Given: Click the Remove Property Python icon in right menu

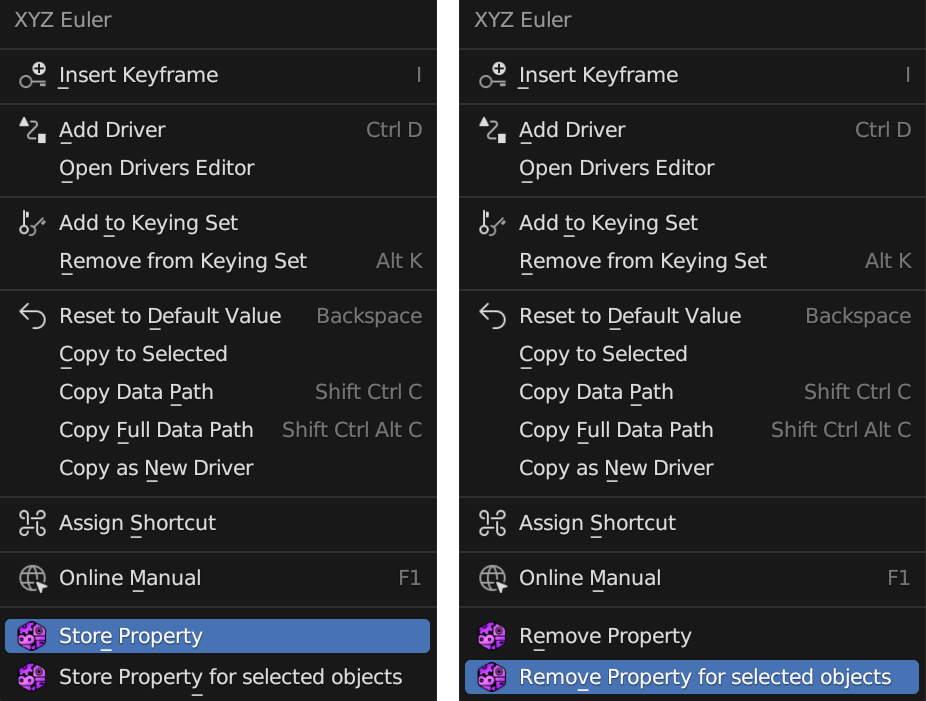Looking at the screenshot, I should pyautogui.click(x=491, y=635).
